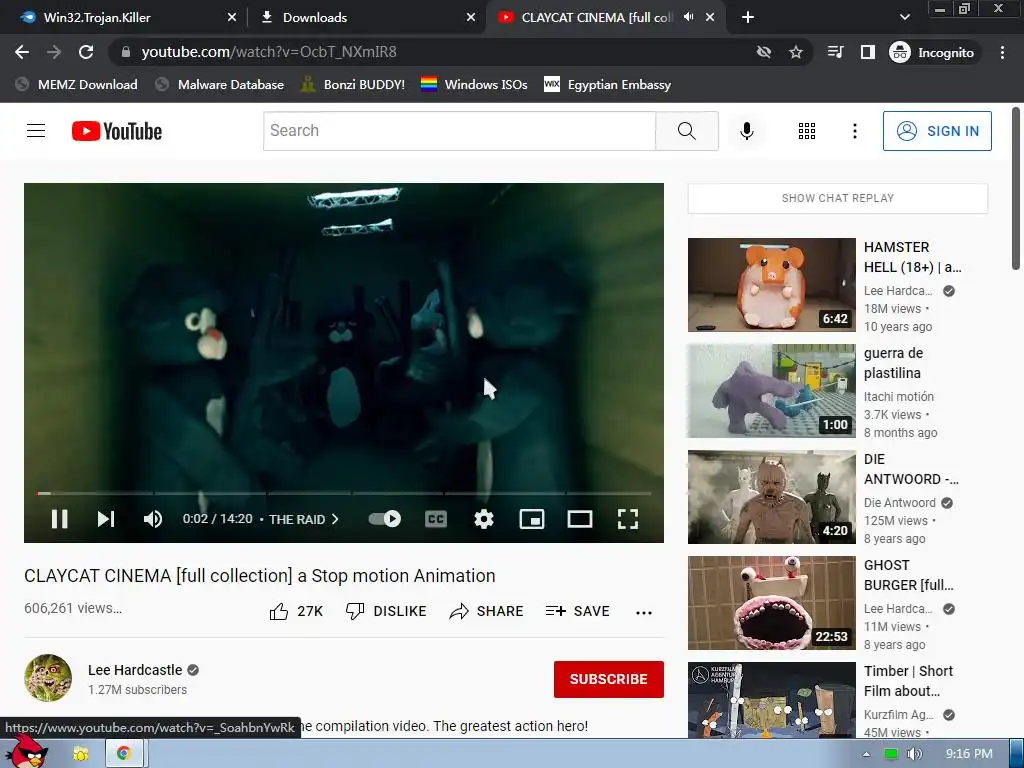This screenshot has width=1024, height=768.
Task: Reload the current page
Action: (86, 52)
